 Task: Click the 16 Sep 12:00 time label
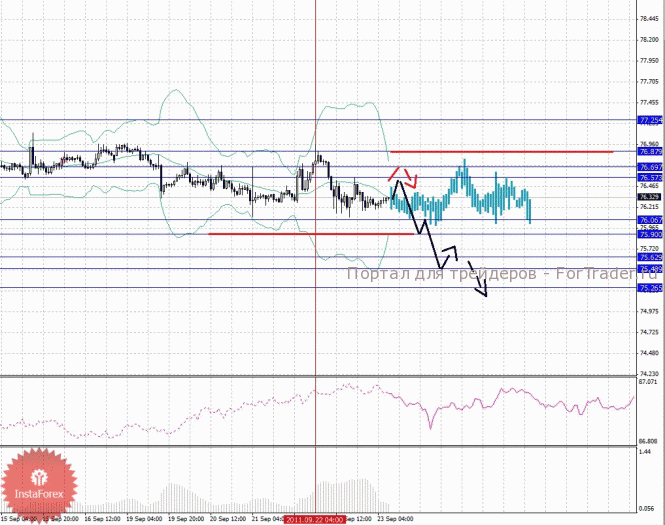click(103, 519)
